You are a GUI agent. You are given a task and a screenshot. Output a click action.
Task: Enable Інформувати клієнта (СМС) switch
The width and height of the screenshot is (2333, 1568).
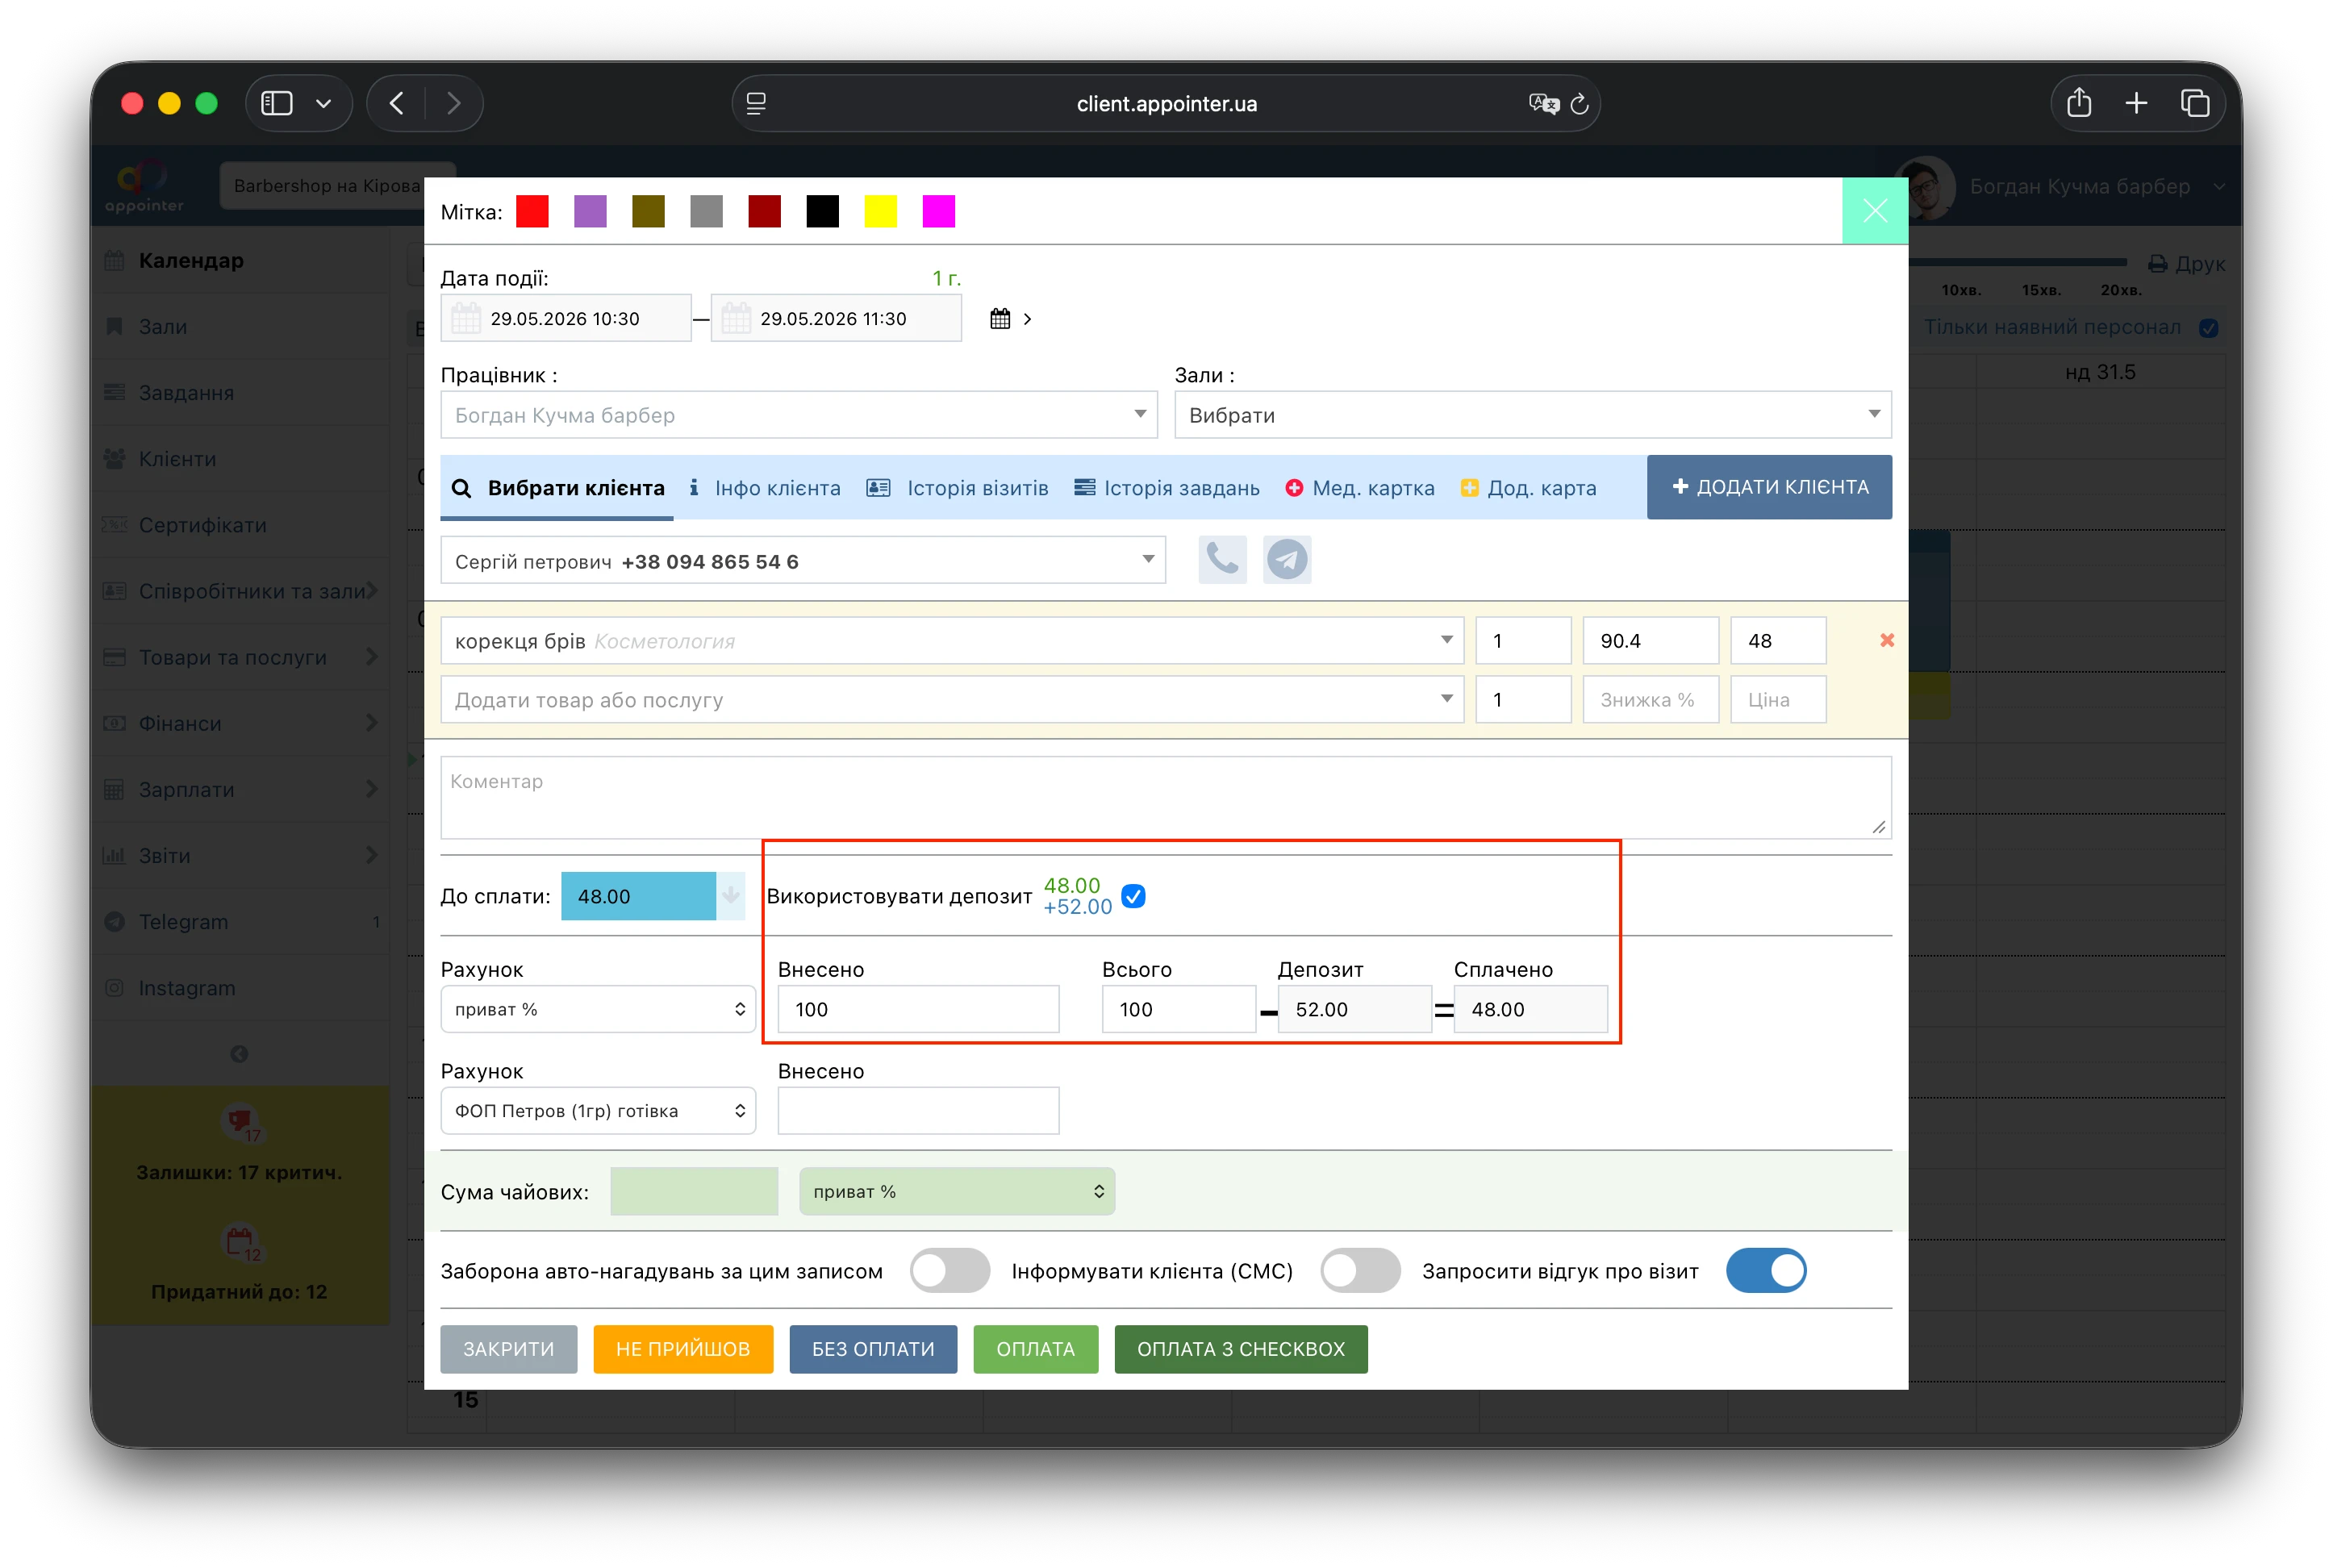point(1360,1271)
